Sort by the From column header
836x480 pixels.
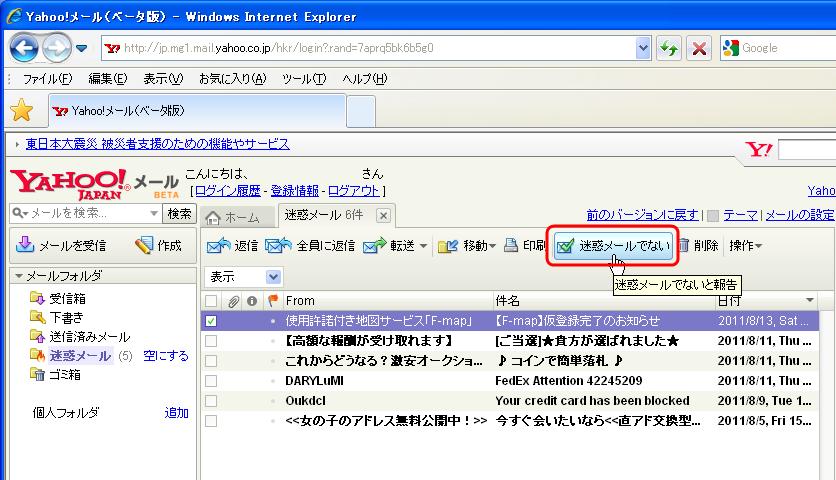pyautogui.click(x=300, y=301)
